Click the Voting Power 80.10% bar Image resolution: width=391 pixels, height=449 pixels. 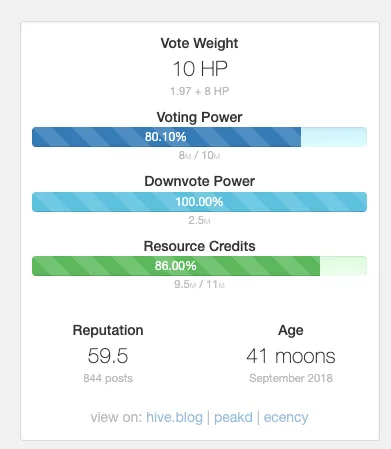pos(199,137)
